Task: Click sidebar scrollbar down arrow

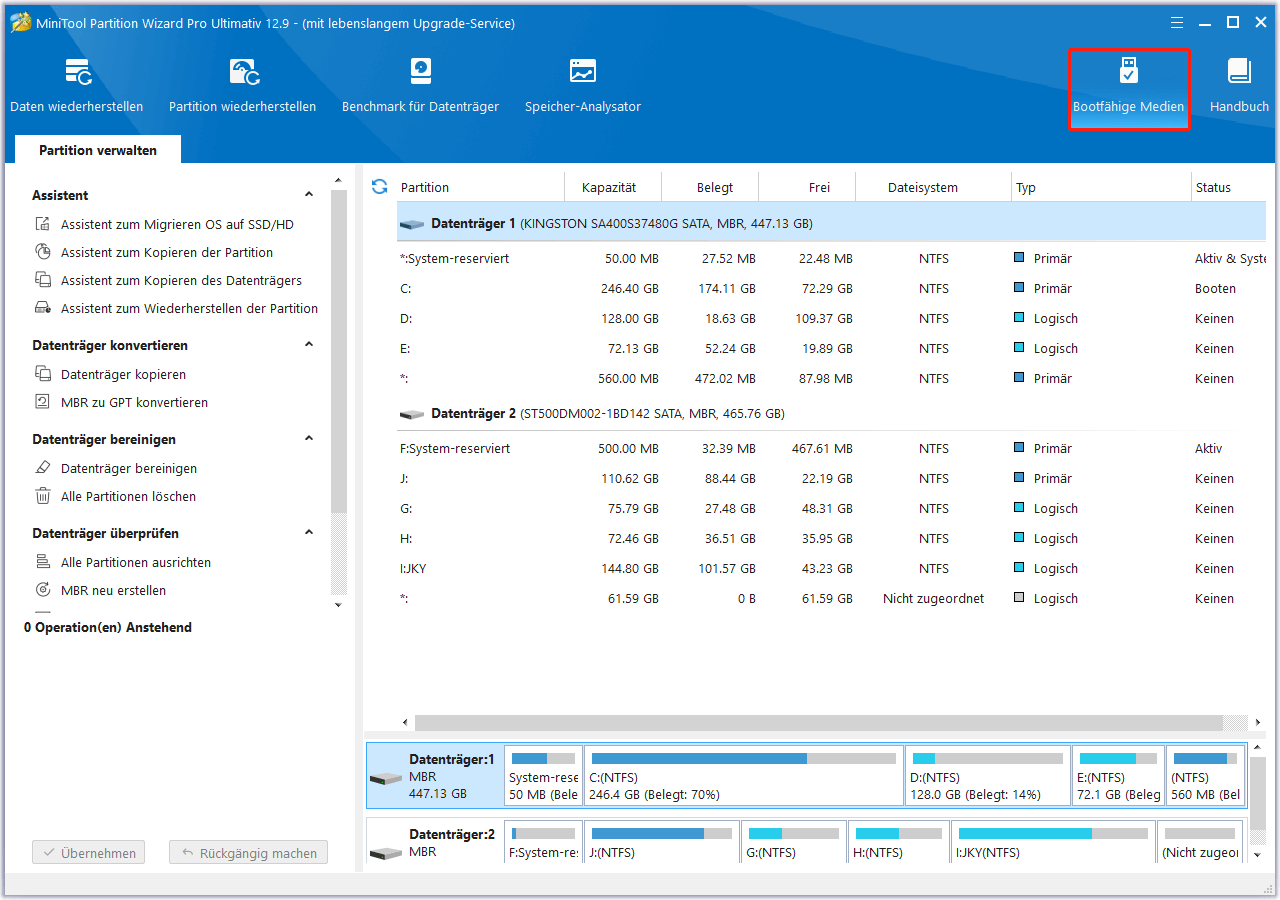Action: (x=338, y=605)
